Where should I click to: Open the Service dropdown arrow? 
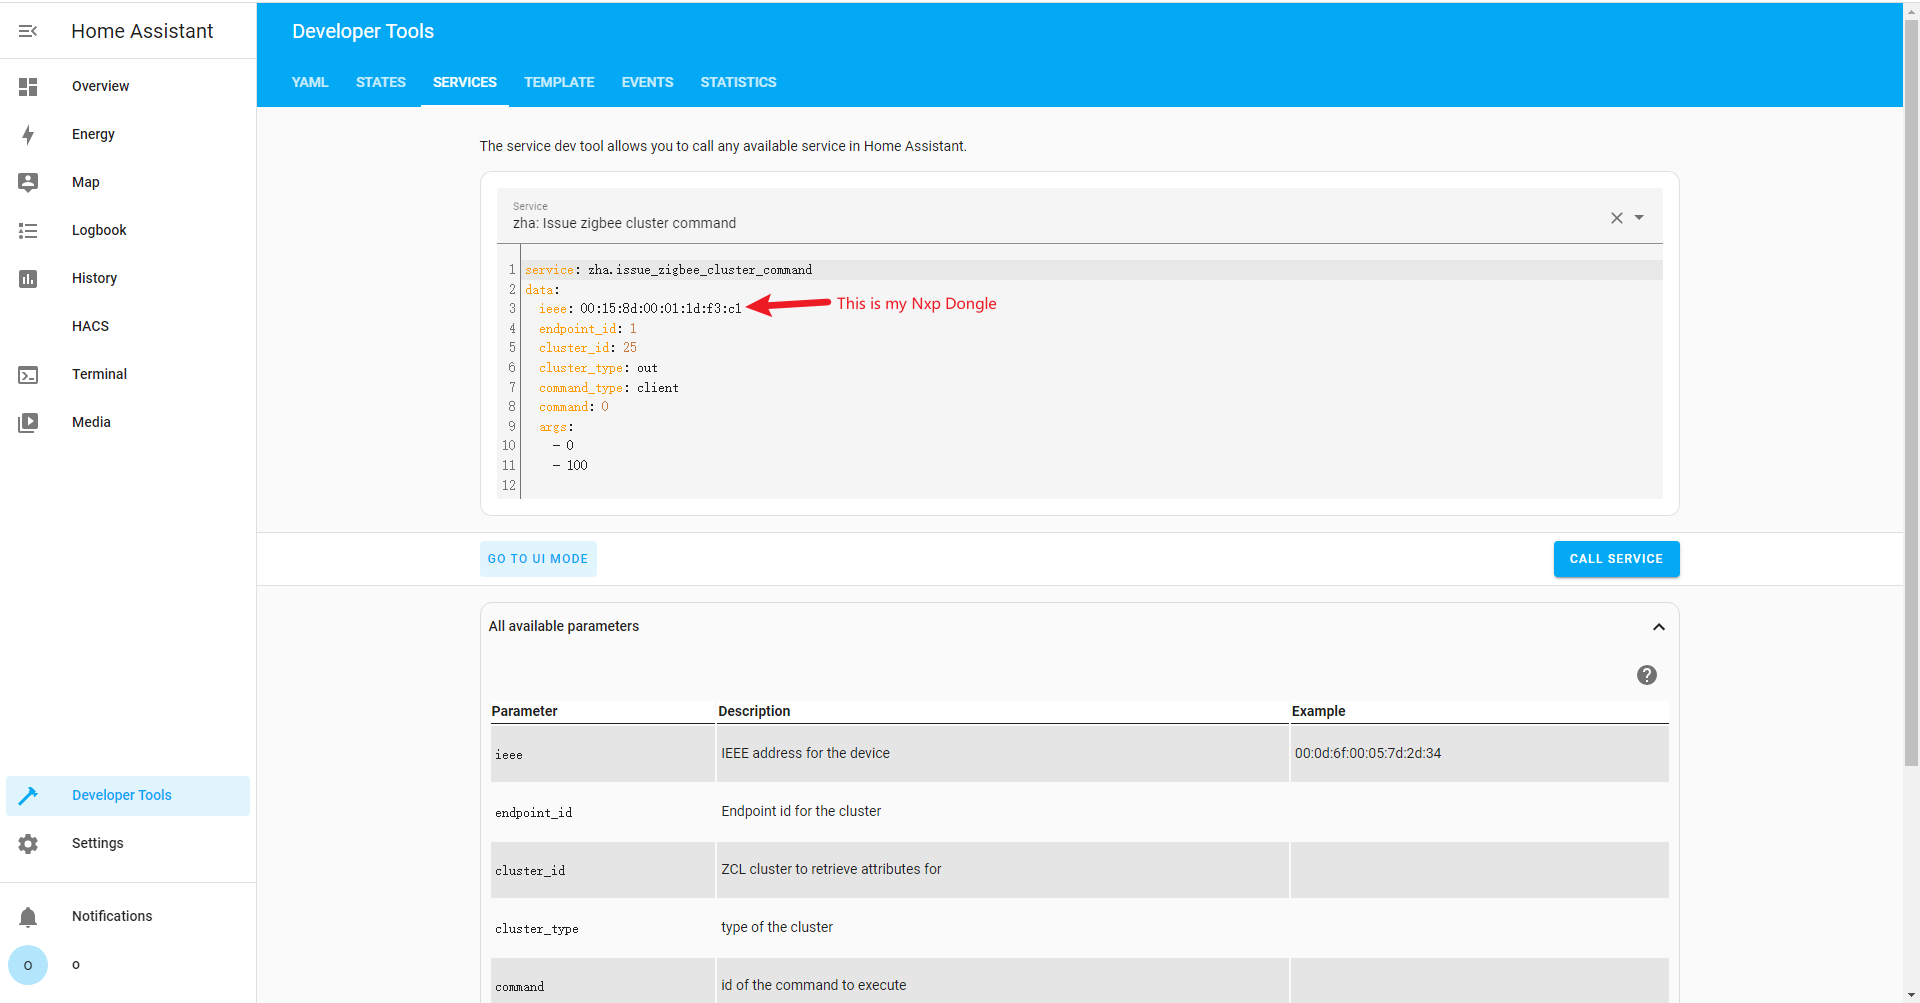coord(1639,218)
